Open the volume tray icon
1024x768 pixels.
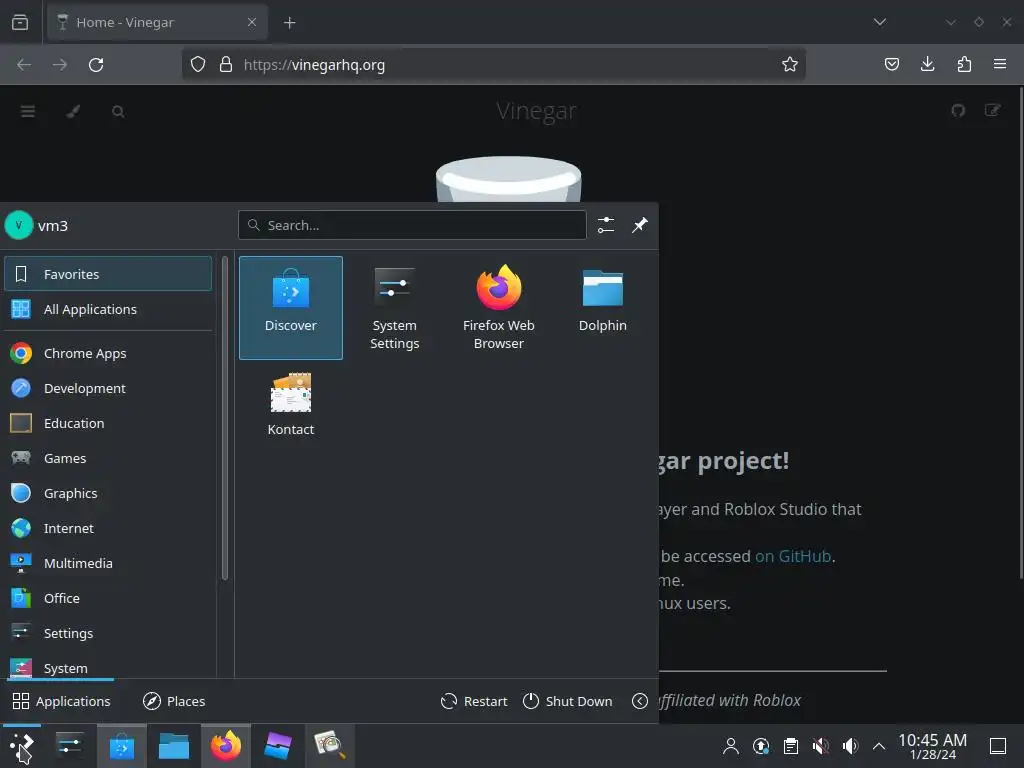[x=850, y=746]
